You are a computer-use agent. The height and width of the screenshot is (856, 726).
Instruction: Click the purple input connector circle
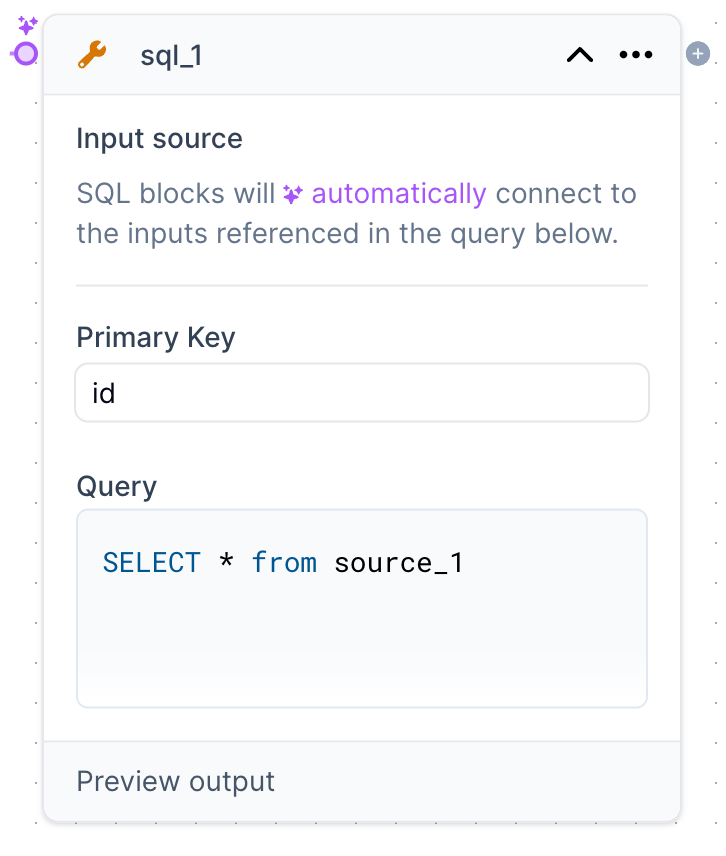[x=26, y=54]
